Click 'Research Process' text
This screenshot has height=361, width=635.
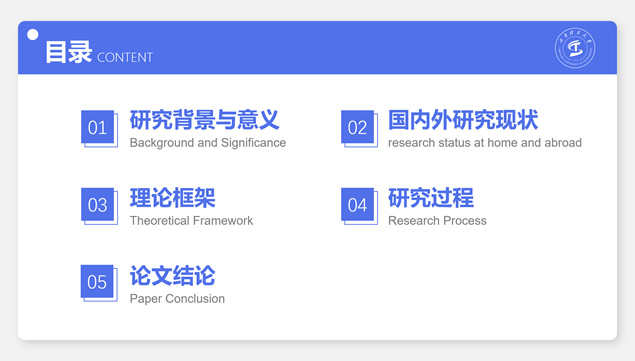coord(437,220)
